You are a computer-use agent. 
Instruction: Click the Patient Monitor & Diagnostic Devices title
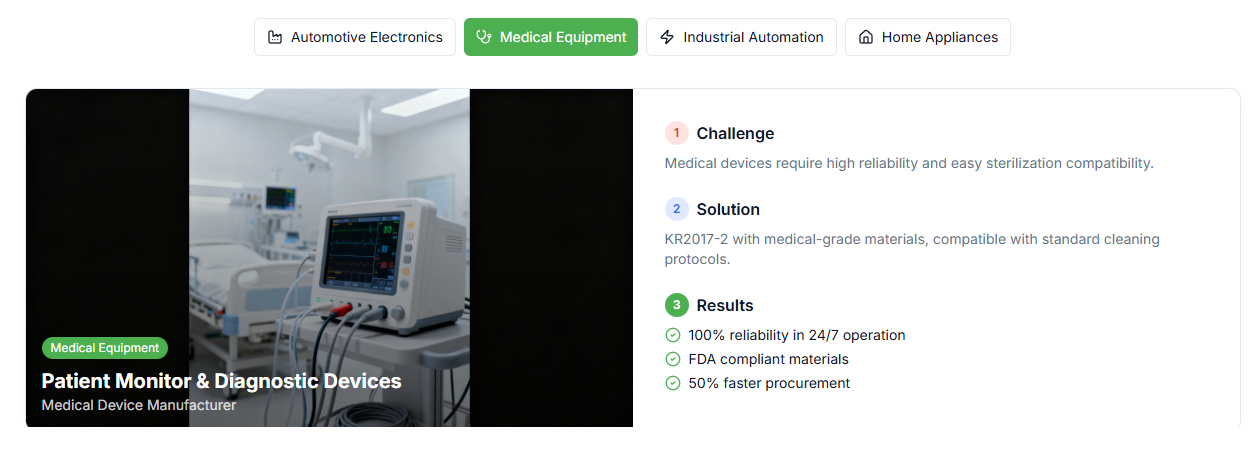coord(221,381)
